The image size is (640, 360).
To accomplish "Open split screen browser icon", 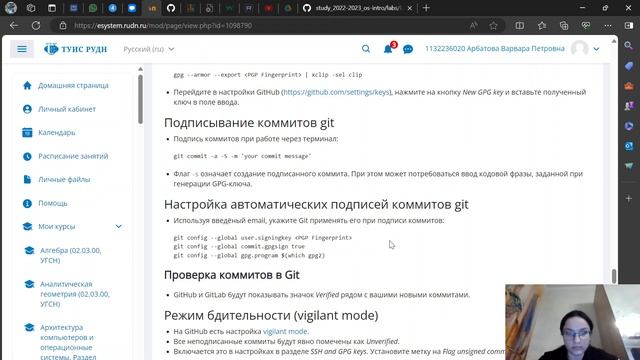I will (x=520, y=25).
